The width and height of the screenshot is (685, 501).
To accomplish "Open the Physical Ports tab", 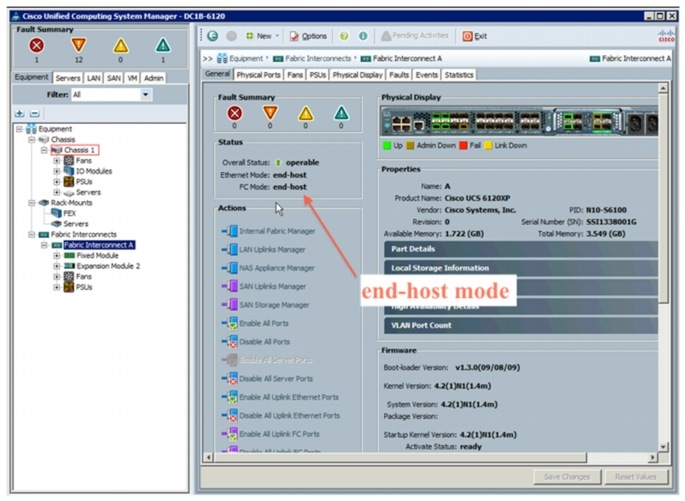I will [x=258, y=75].
